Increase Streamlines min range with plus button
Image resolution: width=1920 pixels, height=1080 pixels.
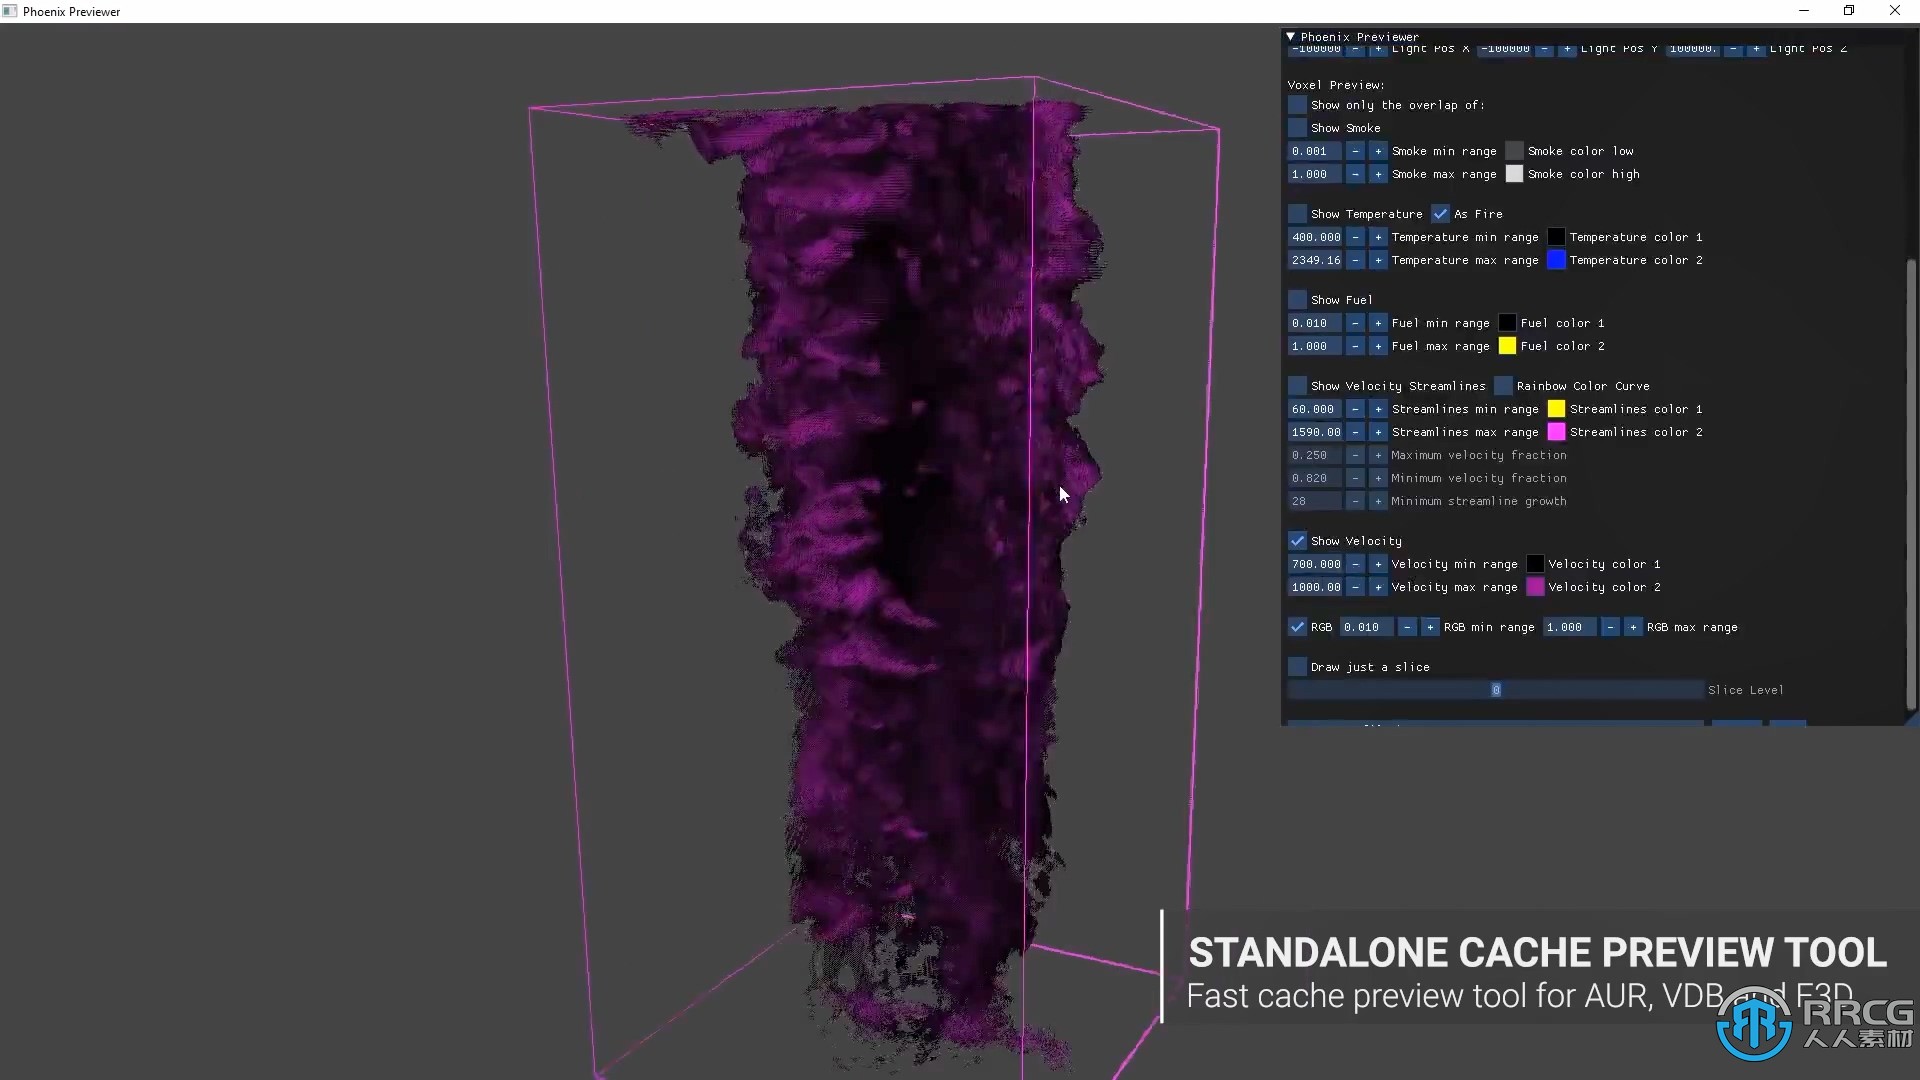[1378, 409]
